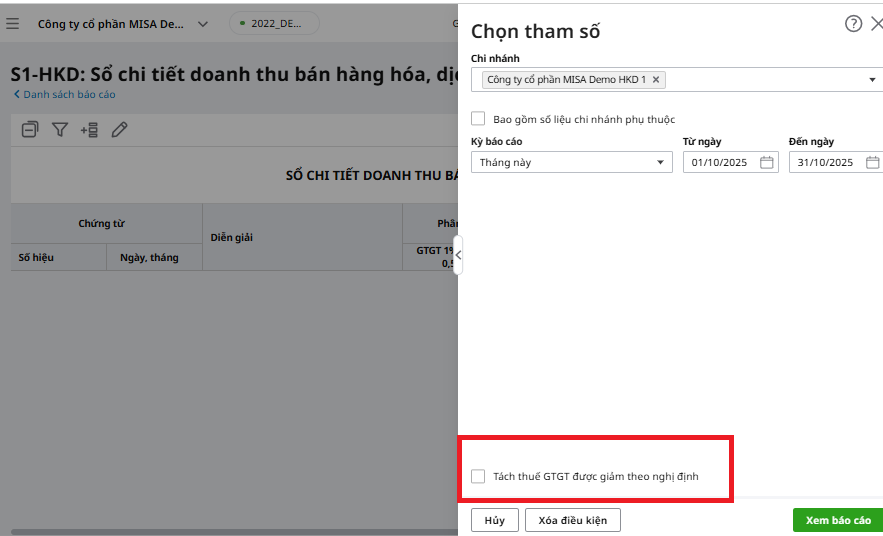Enable Bao gồm số liệu chi nhánh phụ thuộc
This screenshot has height=536, width=883.
[x=478, y=119]
